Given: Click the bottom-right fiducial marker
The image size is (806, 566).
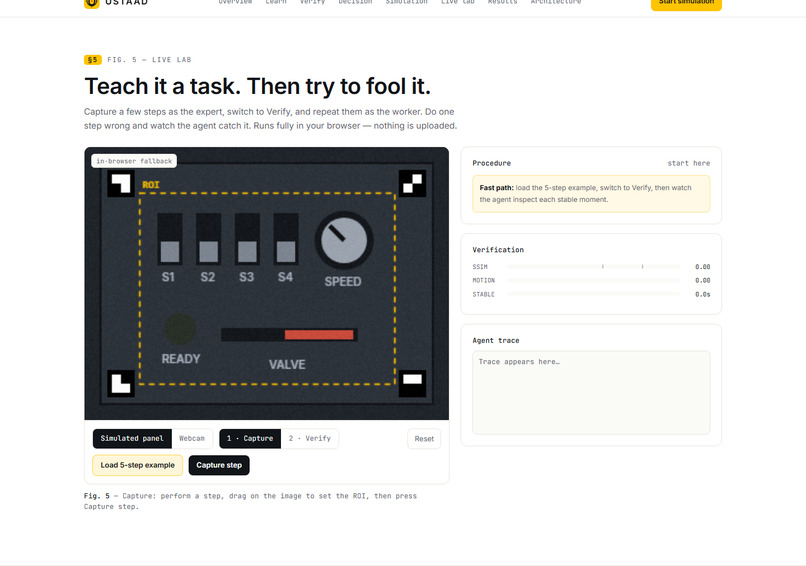Looking at the screenshot, I should click(412, 384).
